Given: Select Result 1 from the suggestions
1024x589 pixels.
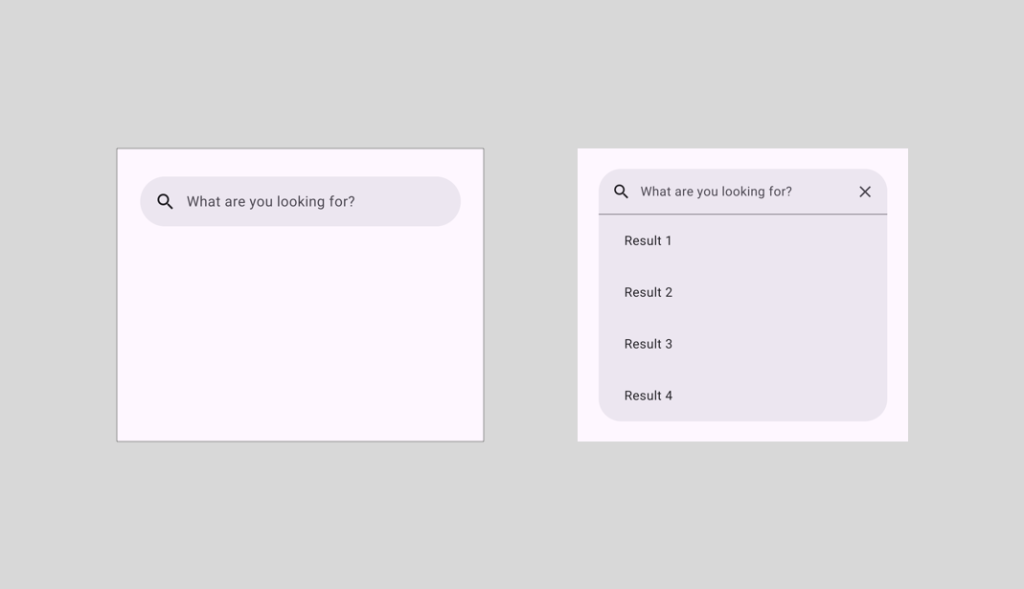Looking at the screenshot, I should [648, 241].
